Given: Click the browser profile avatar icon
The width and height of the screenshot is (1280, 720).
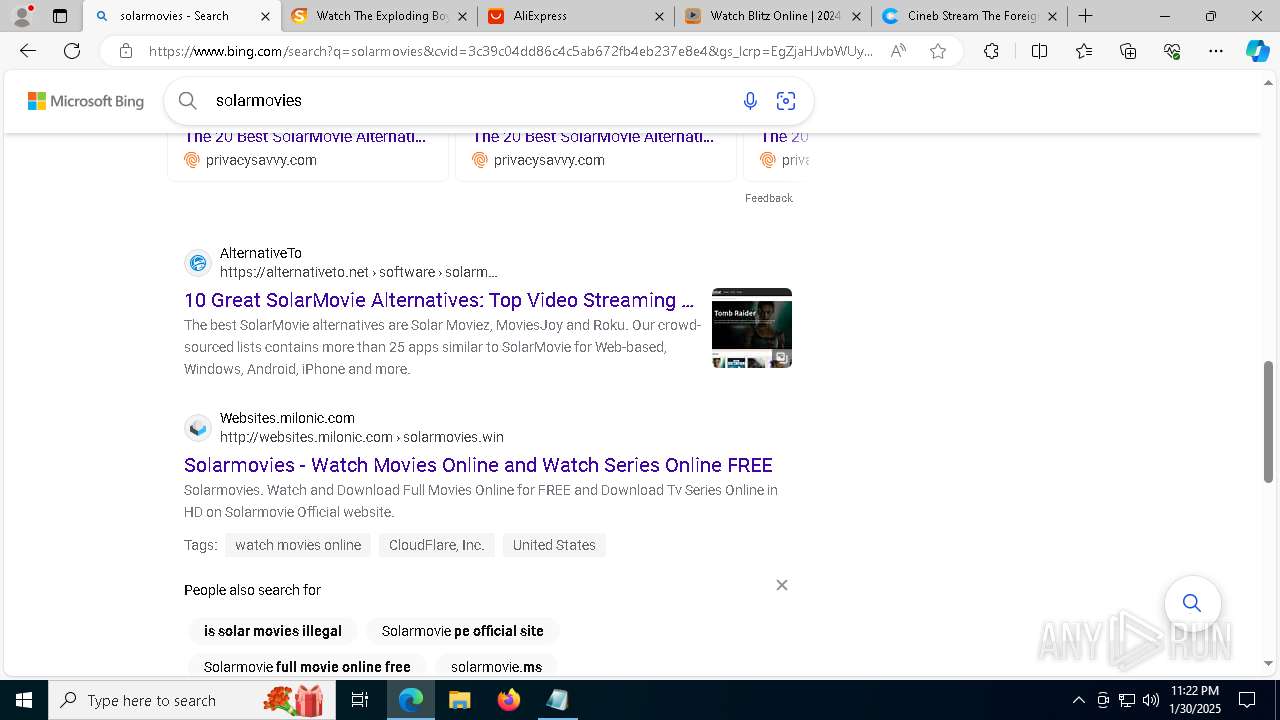Looking at the screenshot, I should pyautogui.click(x=22, y=15).
